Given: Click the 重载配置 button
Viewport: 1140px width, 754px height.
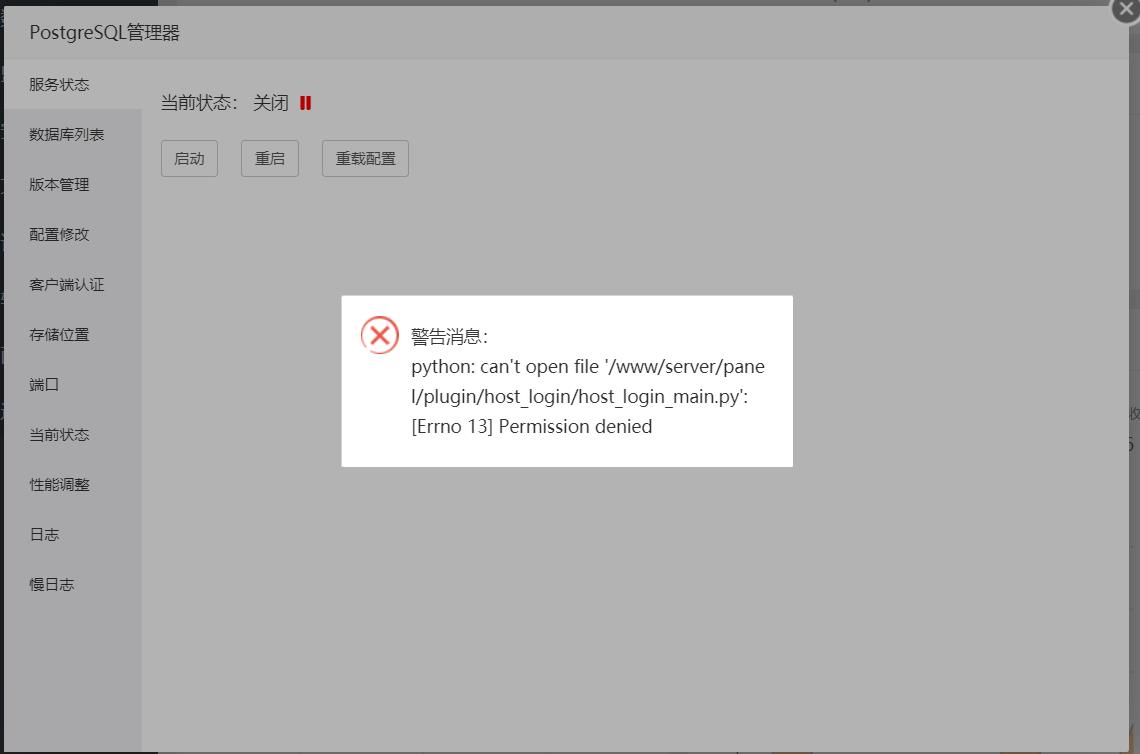Looking at the screenshot, I should tap(365, 159).
